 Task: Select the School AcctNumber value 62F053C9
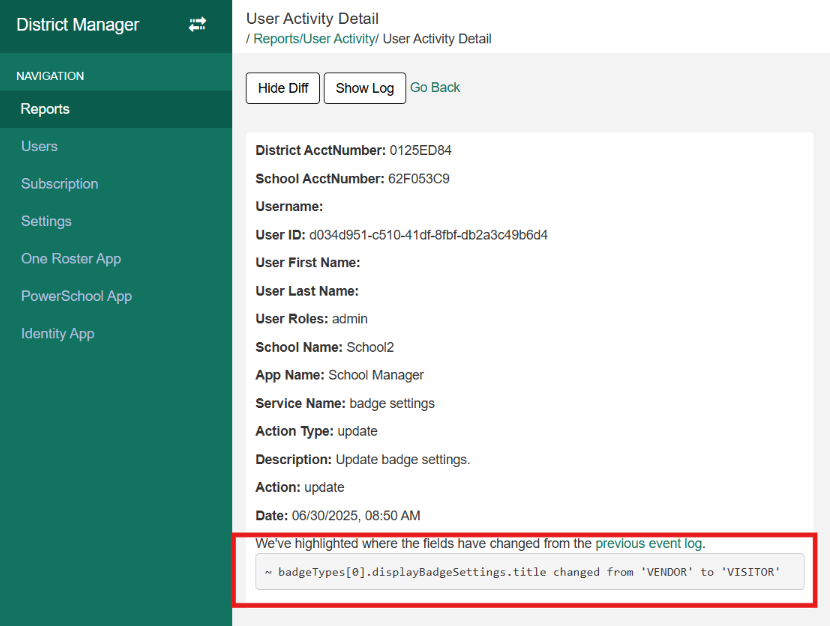tap(419, 179)
